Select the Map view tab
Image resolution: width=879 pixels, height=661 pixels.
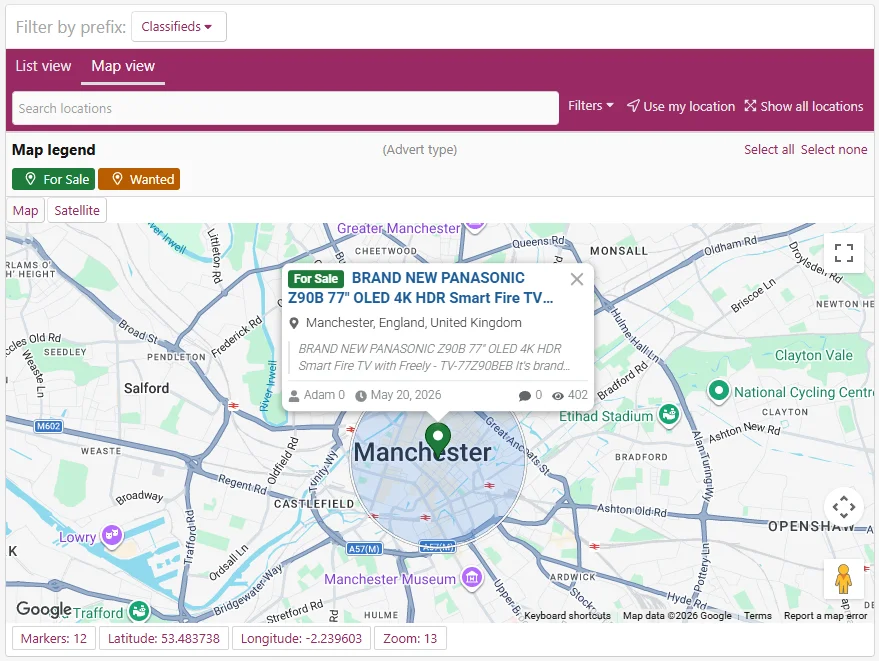coord(123,66)
